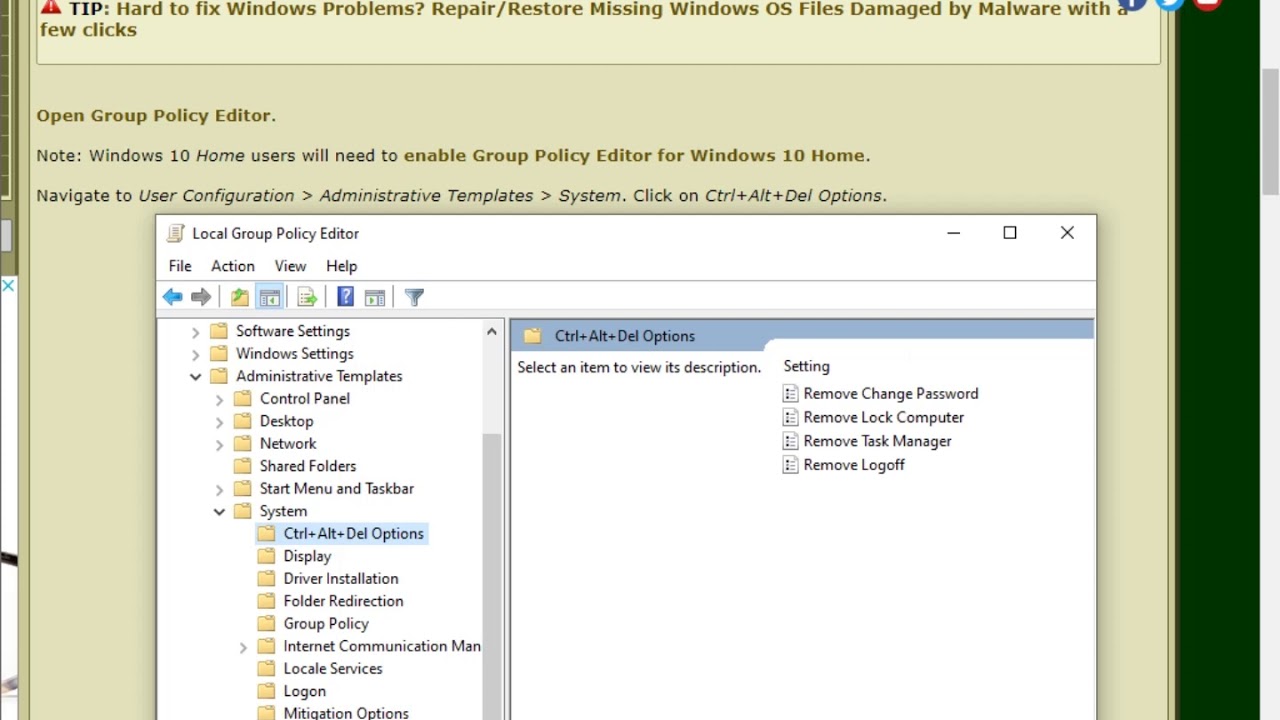Maximize the Local Group Policy Editor window
Screen dimensions: 1280x720
(x=1010, y=233)
